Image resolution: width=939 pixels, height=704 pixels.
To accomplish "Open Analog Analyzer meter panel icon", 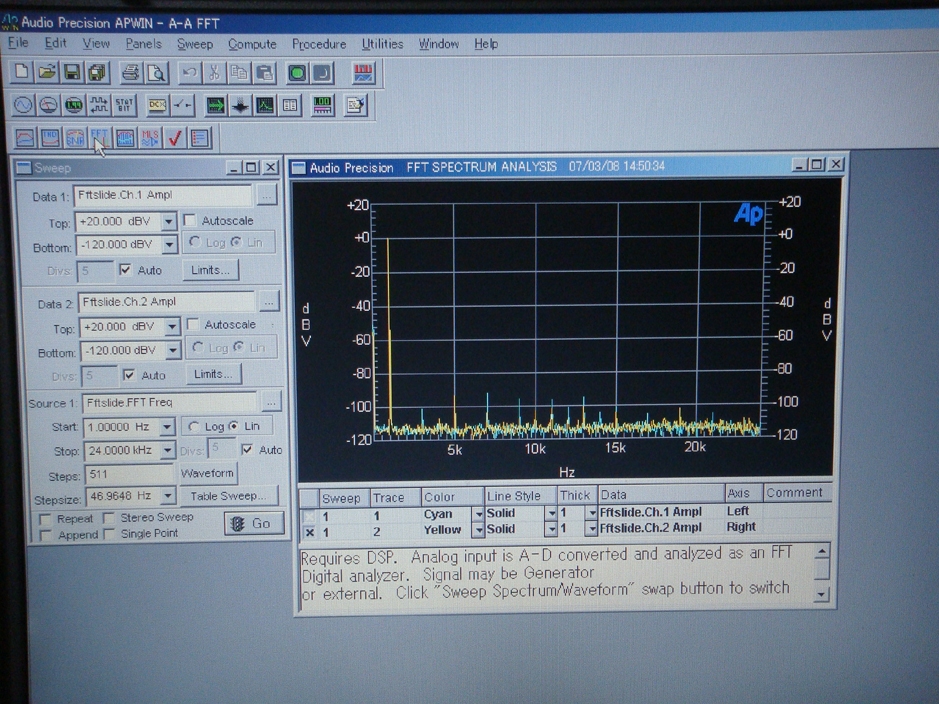I will pyautogui.click(x=48, y=105).
